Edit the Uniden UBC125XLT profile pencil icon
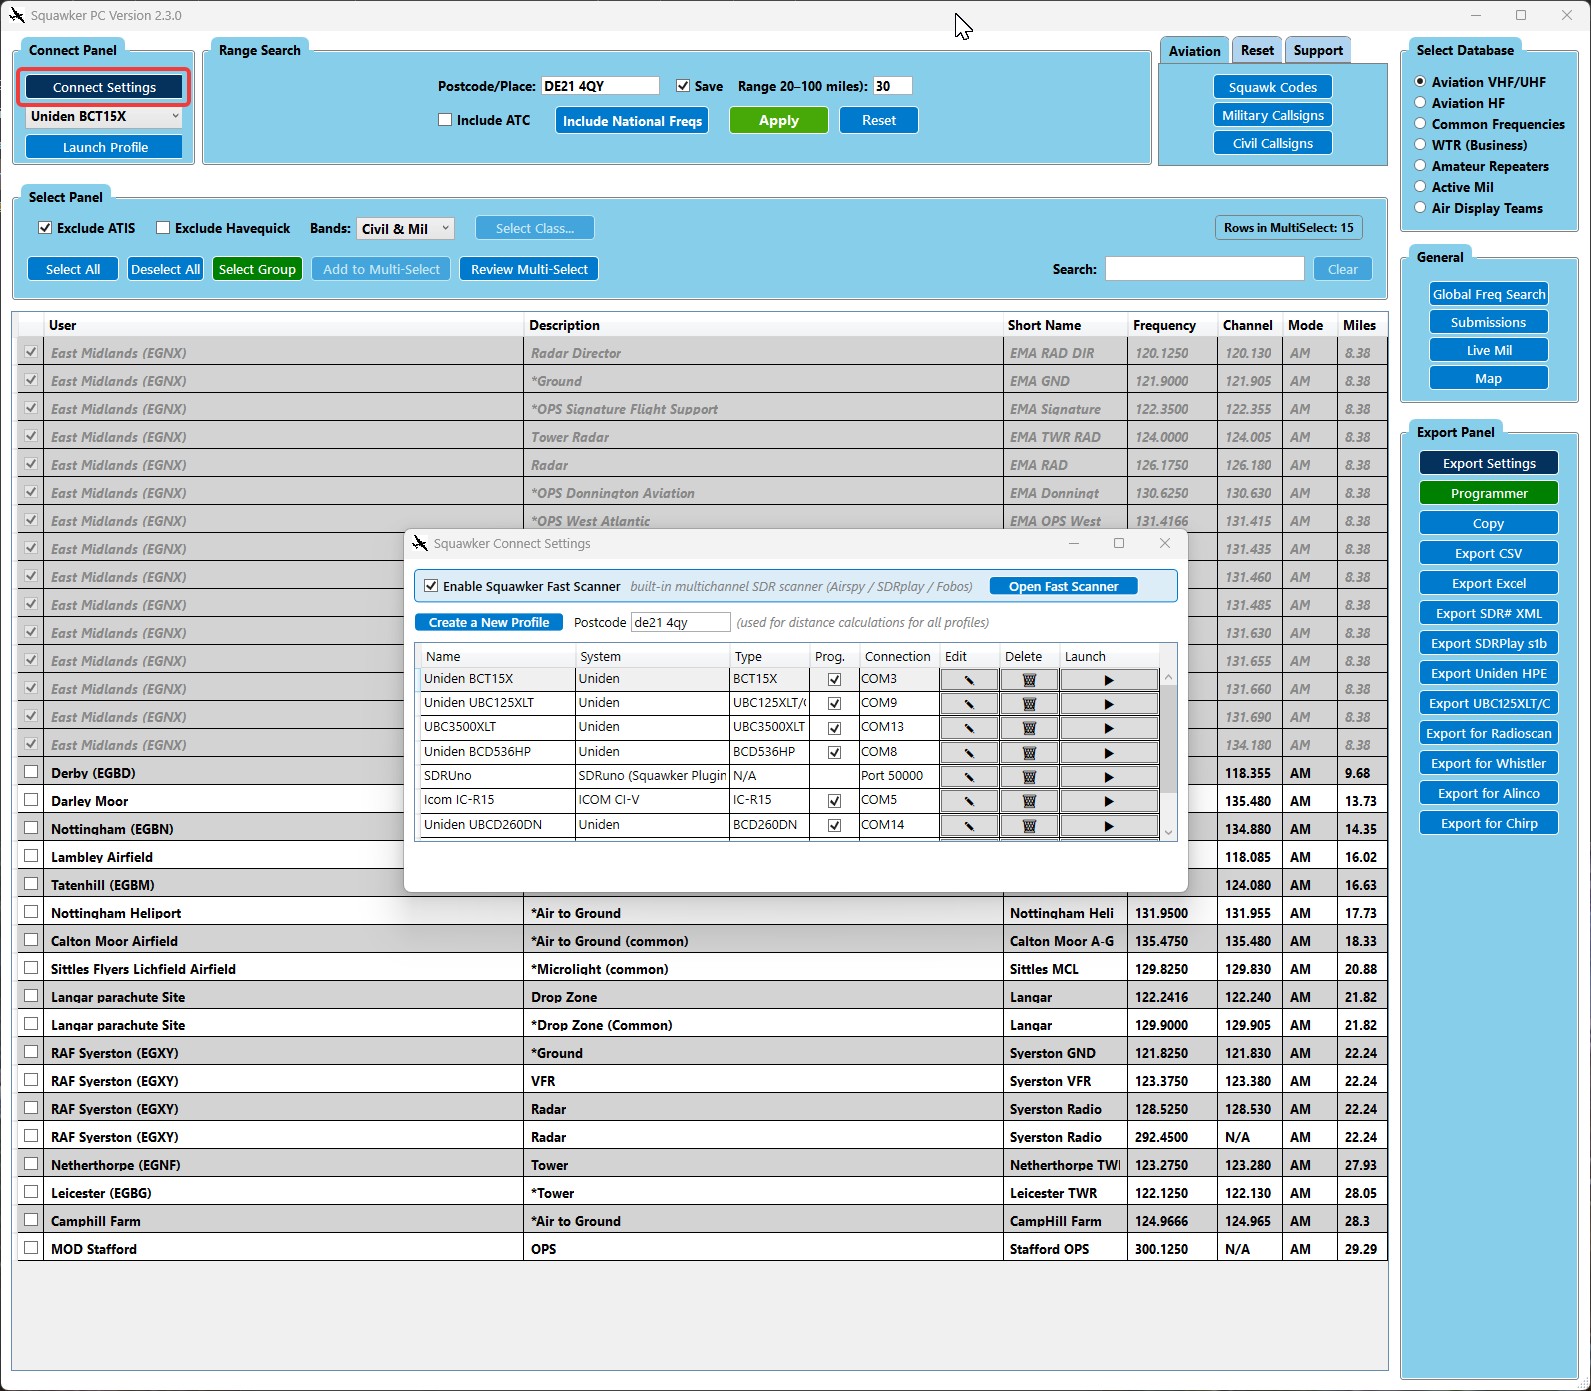The image size is (1591, 1391). pos(969,704)
